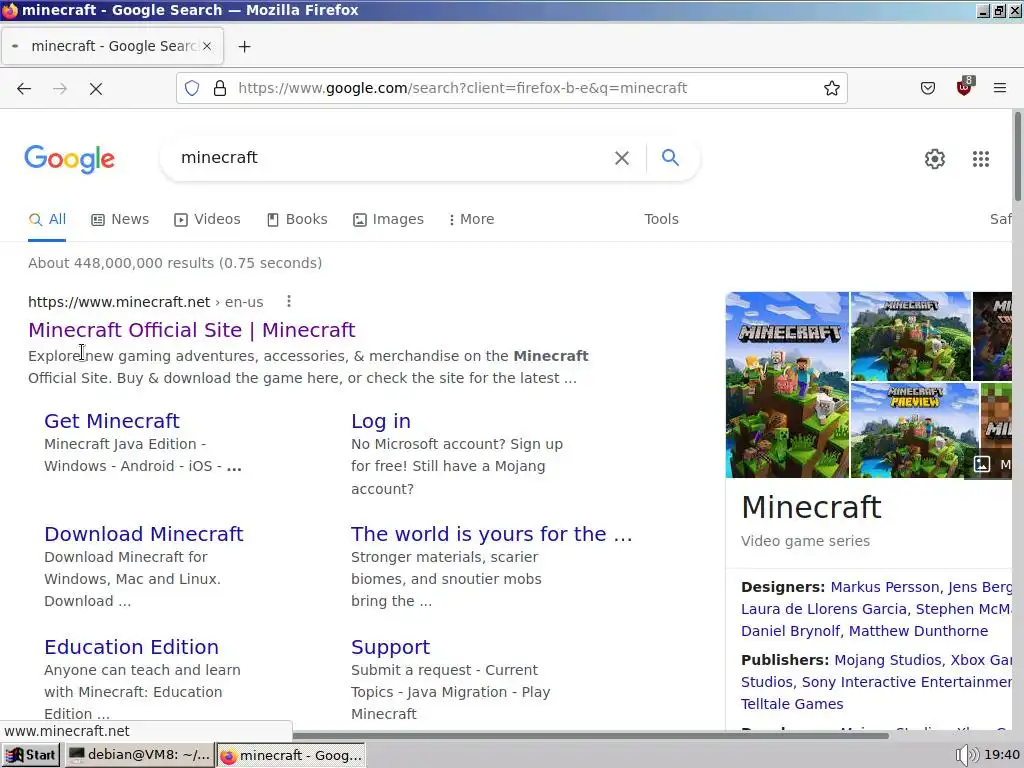Open Markus Persson designer link

click(x=885, y=587)
